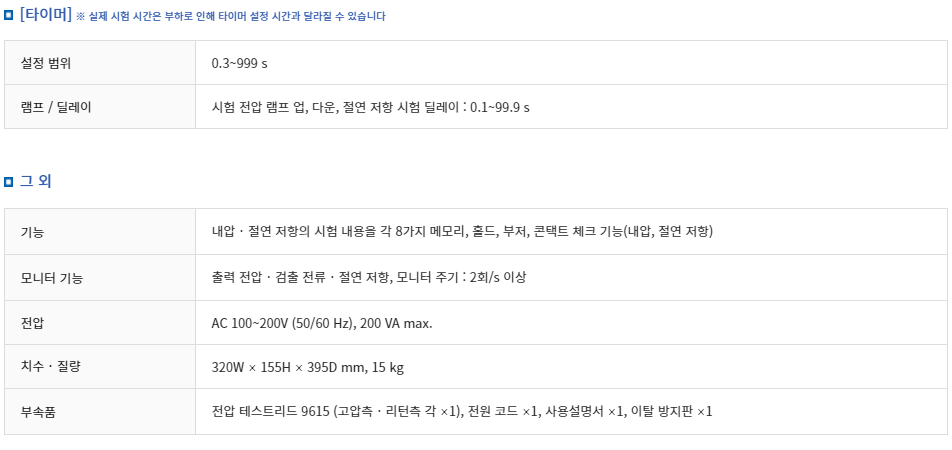Click the blue square icon beside 타이머
This screenshot has width=952, height=450.
pos(9,16)
